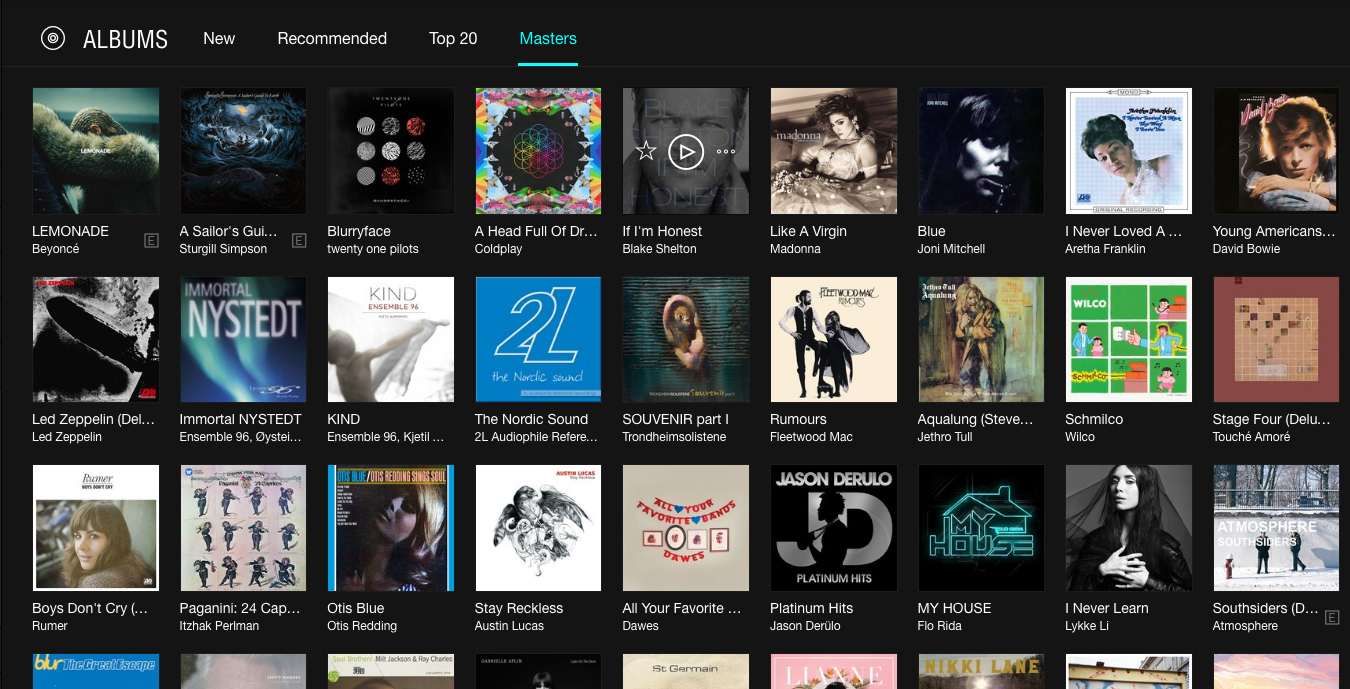Go to artist Fleetwood Mac
The height and width of the screenshot is (689, 1350).
click(x=814, y=437)
